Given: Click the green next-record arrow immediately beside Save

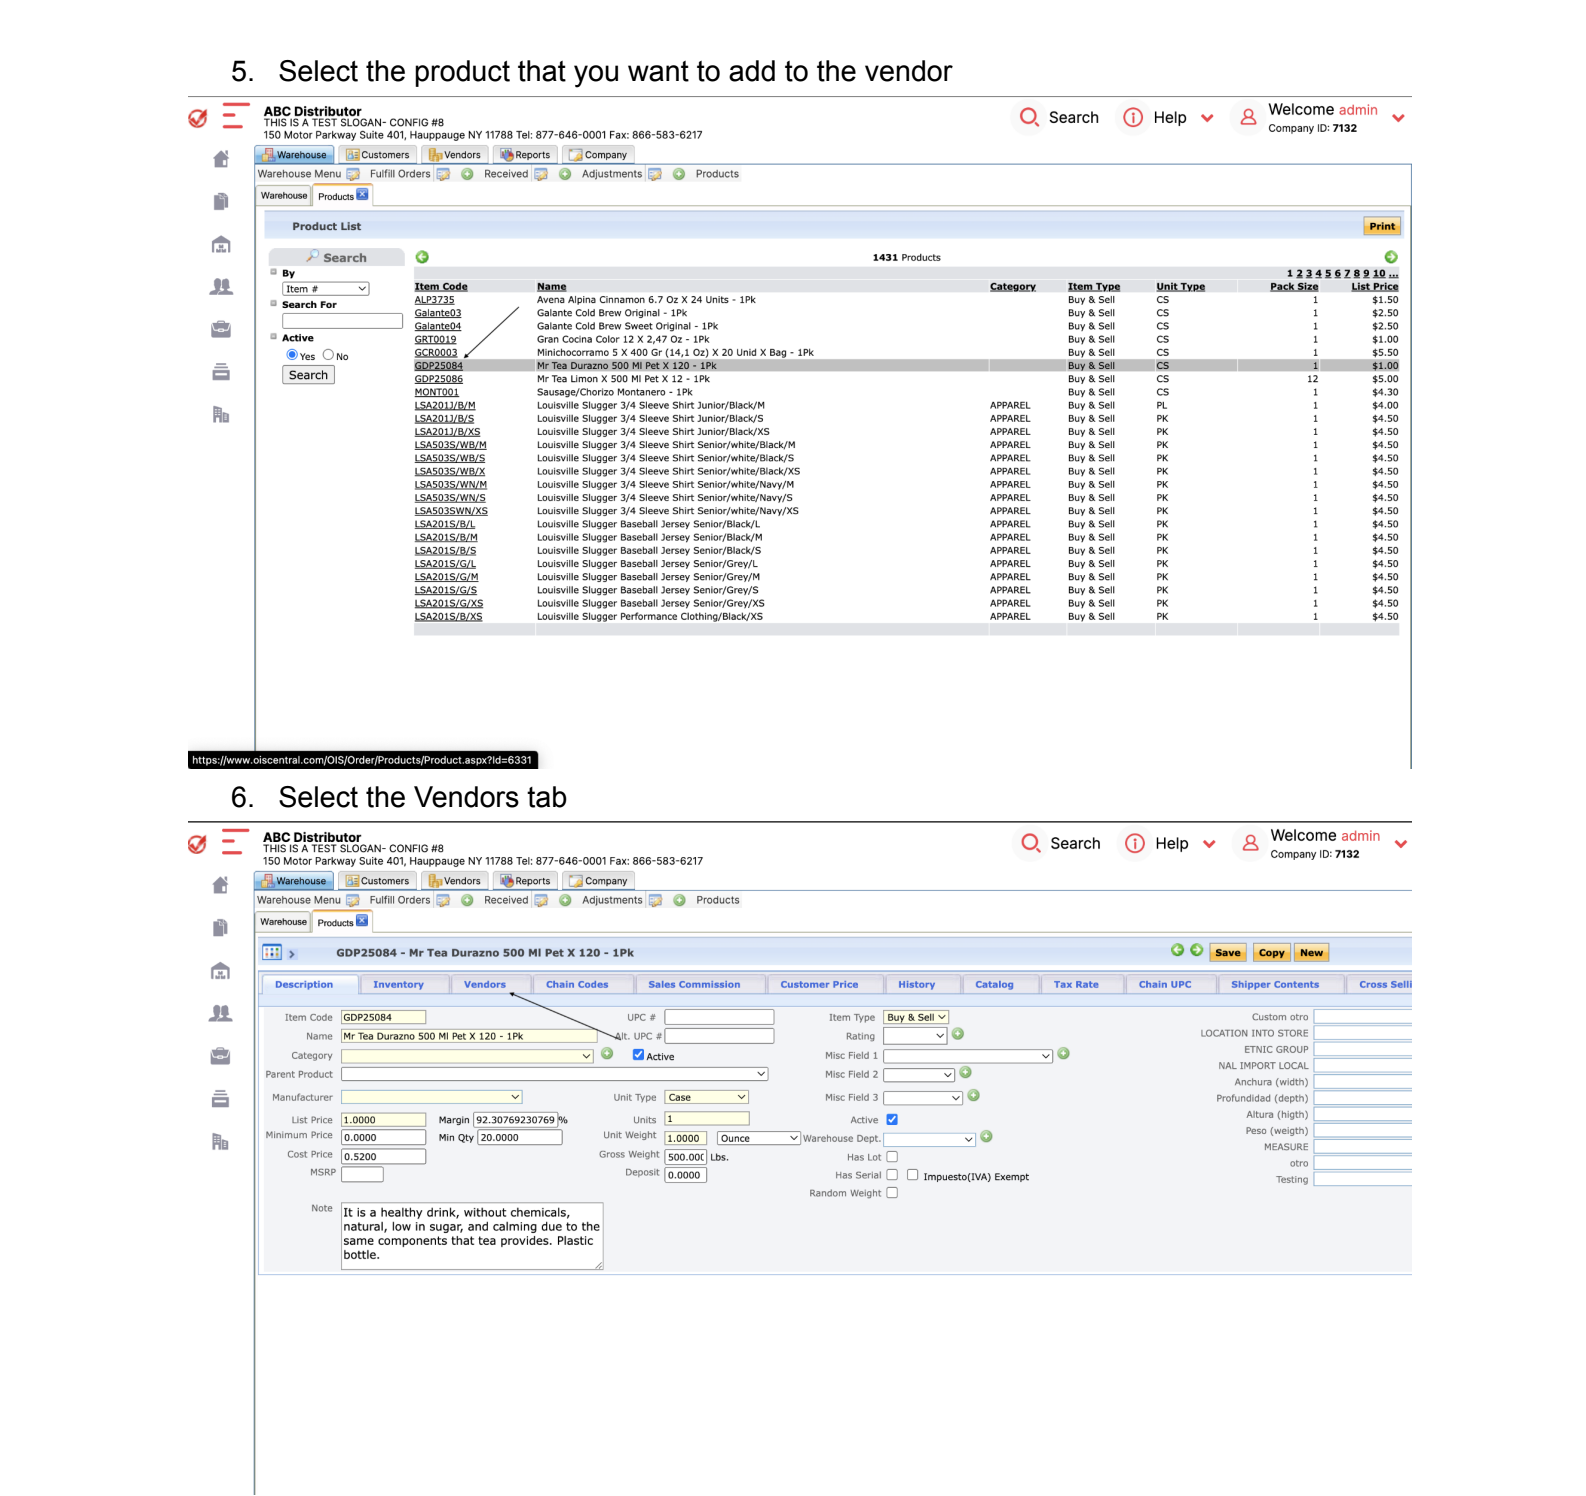Looking at the screenshot, I should coord(1196,950).
